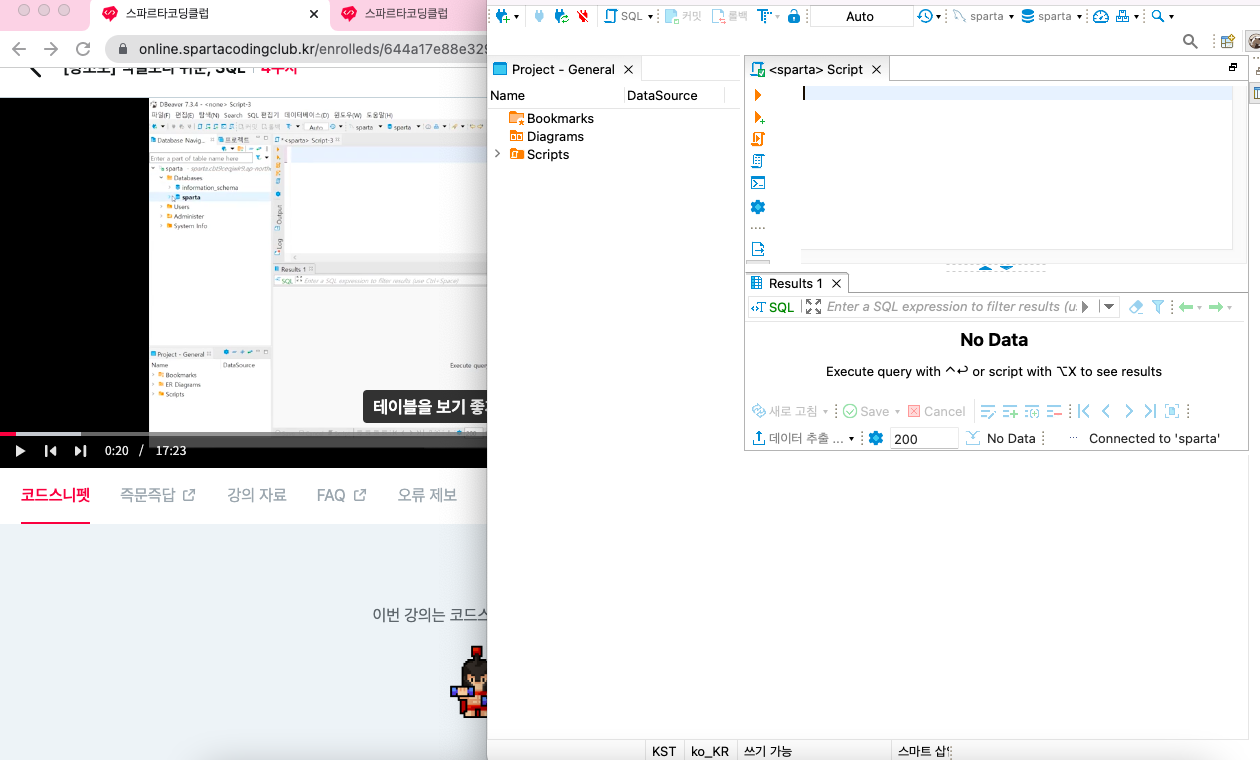Click the fetch size 200 field
The height and width of the screenshot is (760, 1260).
click(924, 438)
